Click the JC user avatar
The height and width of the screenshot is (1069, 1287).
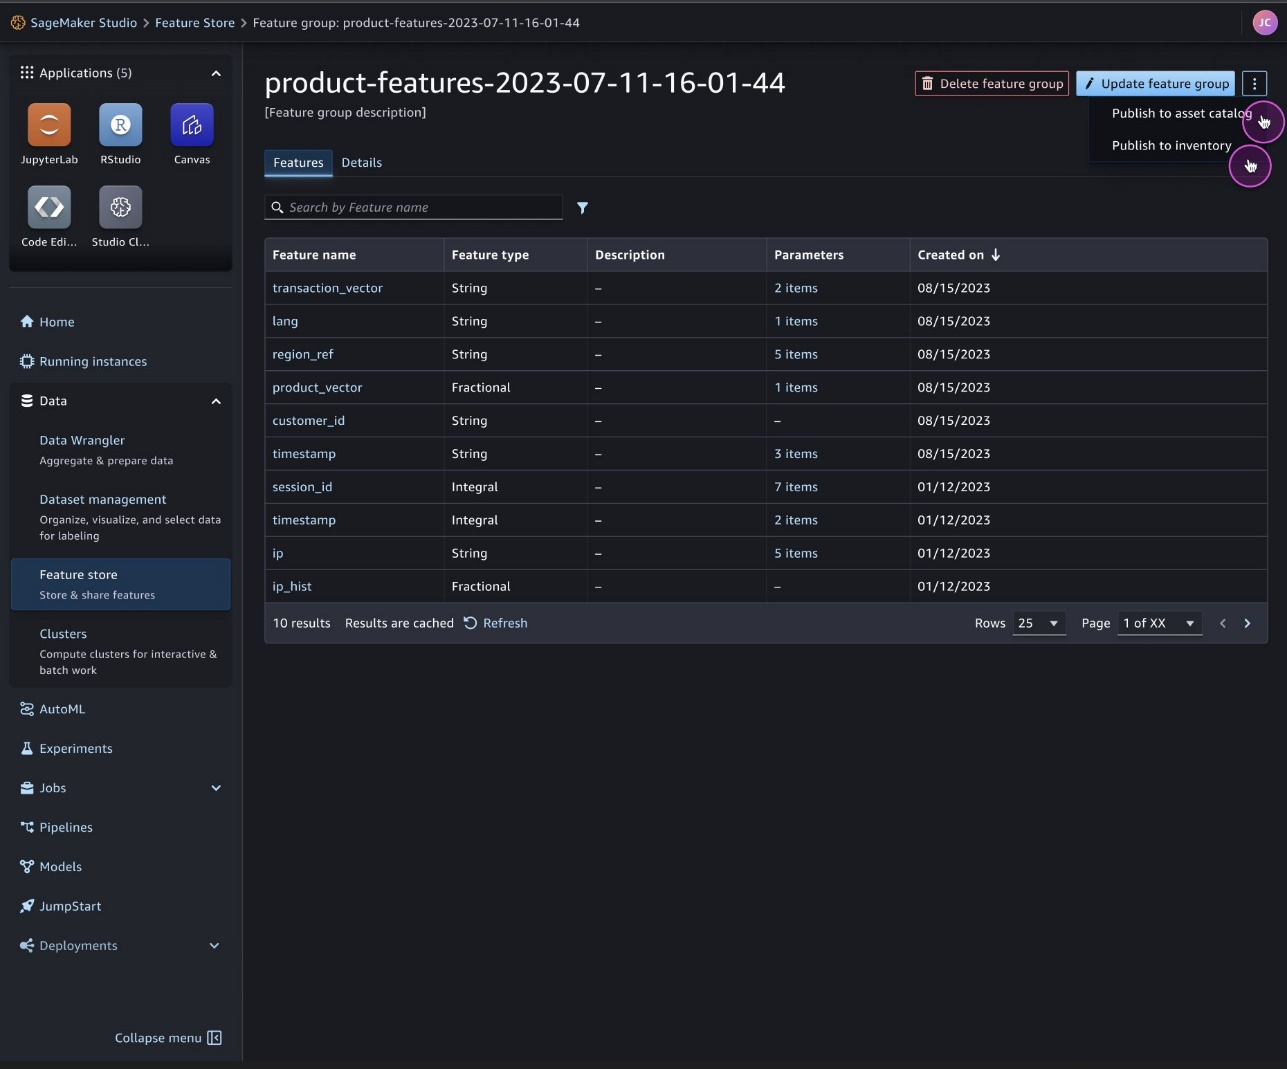click(x=1264, y=22)
